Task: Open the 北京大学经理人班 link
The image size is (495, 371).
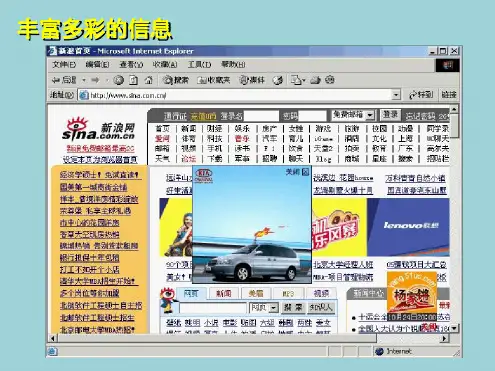Action: pyautogui.click(x=343, y=265)
